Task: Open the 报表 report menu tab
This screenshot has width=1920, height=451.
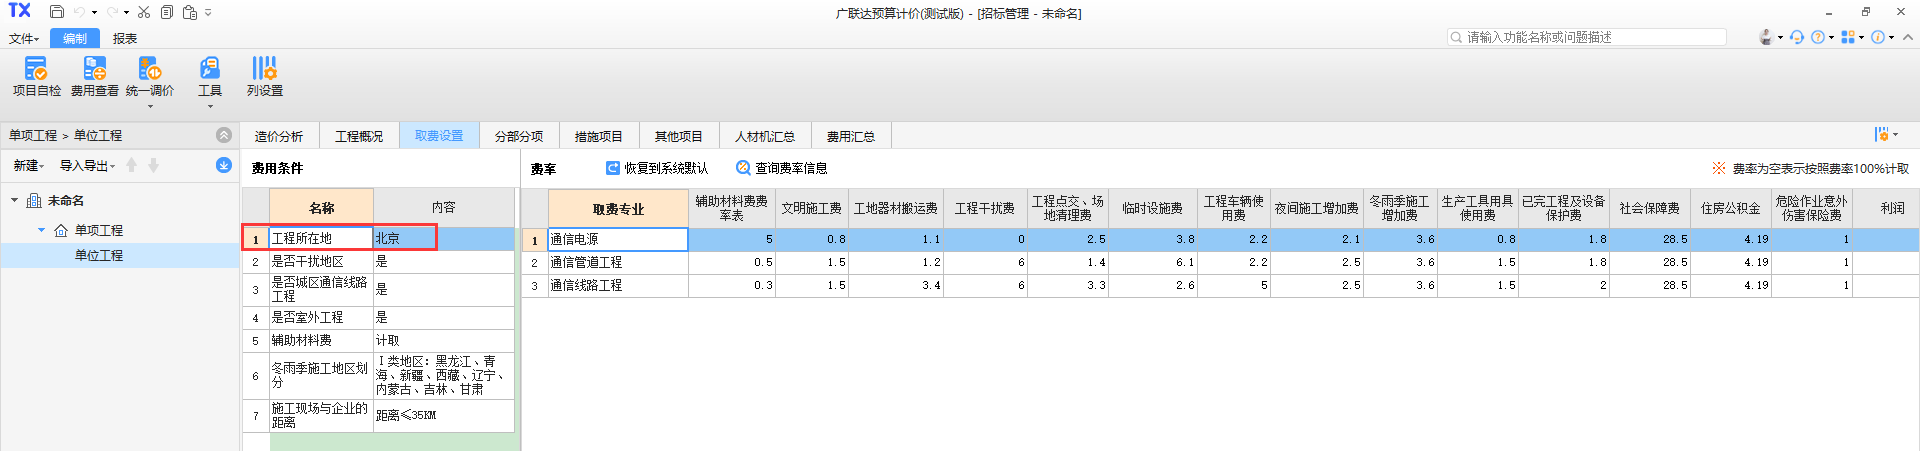Action: [x=125, y=39]
